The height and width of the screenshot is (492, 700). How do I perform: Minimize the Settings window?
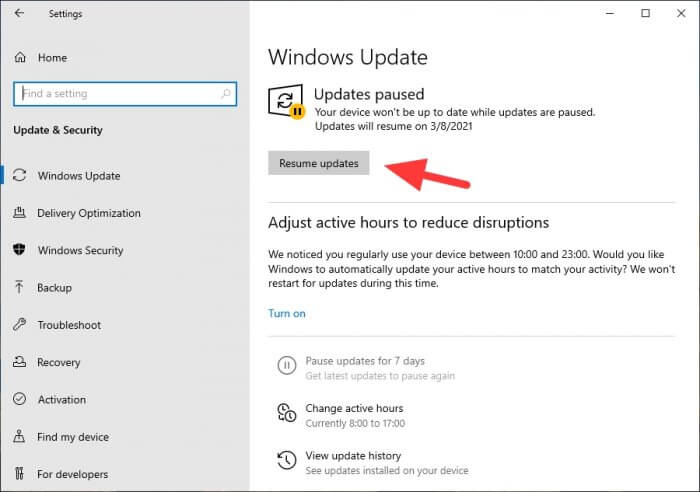click(x=610, y=13)
